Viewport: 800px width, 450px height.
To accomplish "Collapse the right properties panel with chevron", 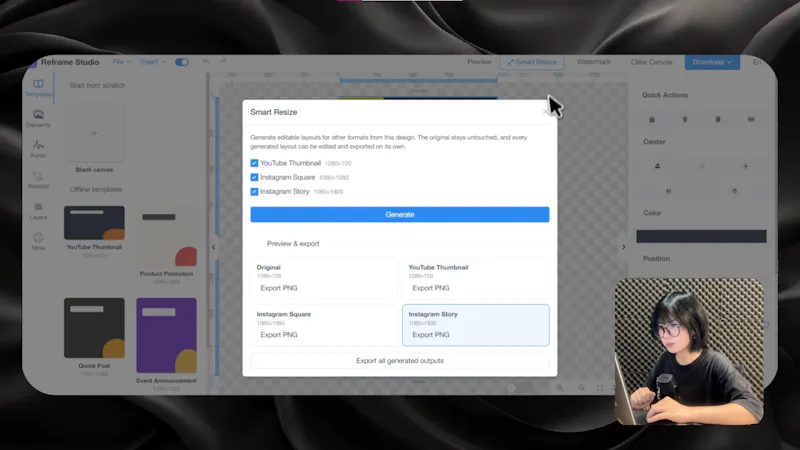I will click(x=623, y=247).
